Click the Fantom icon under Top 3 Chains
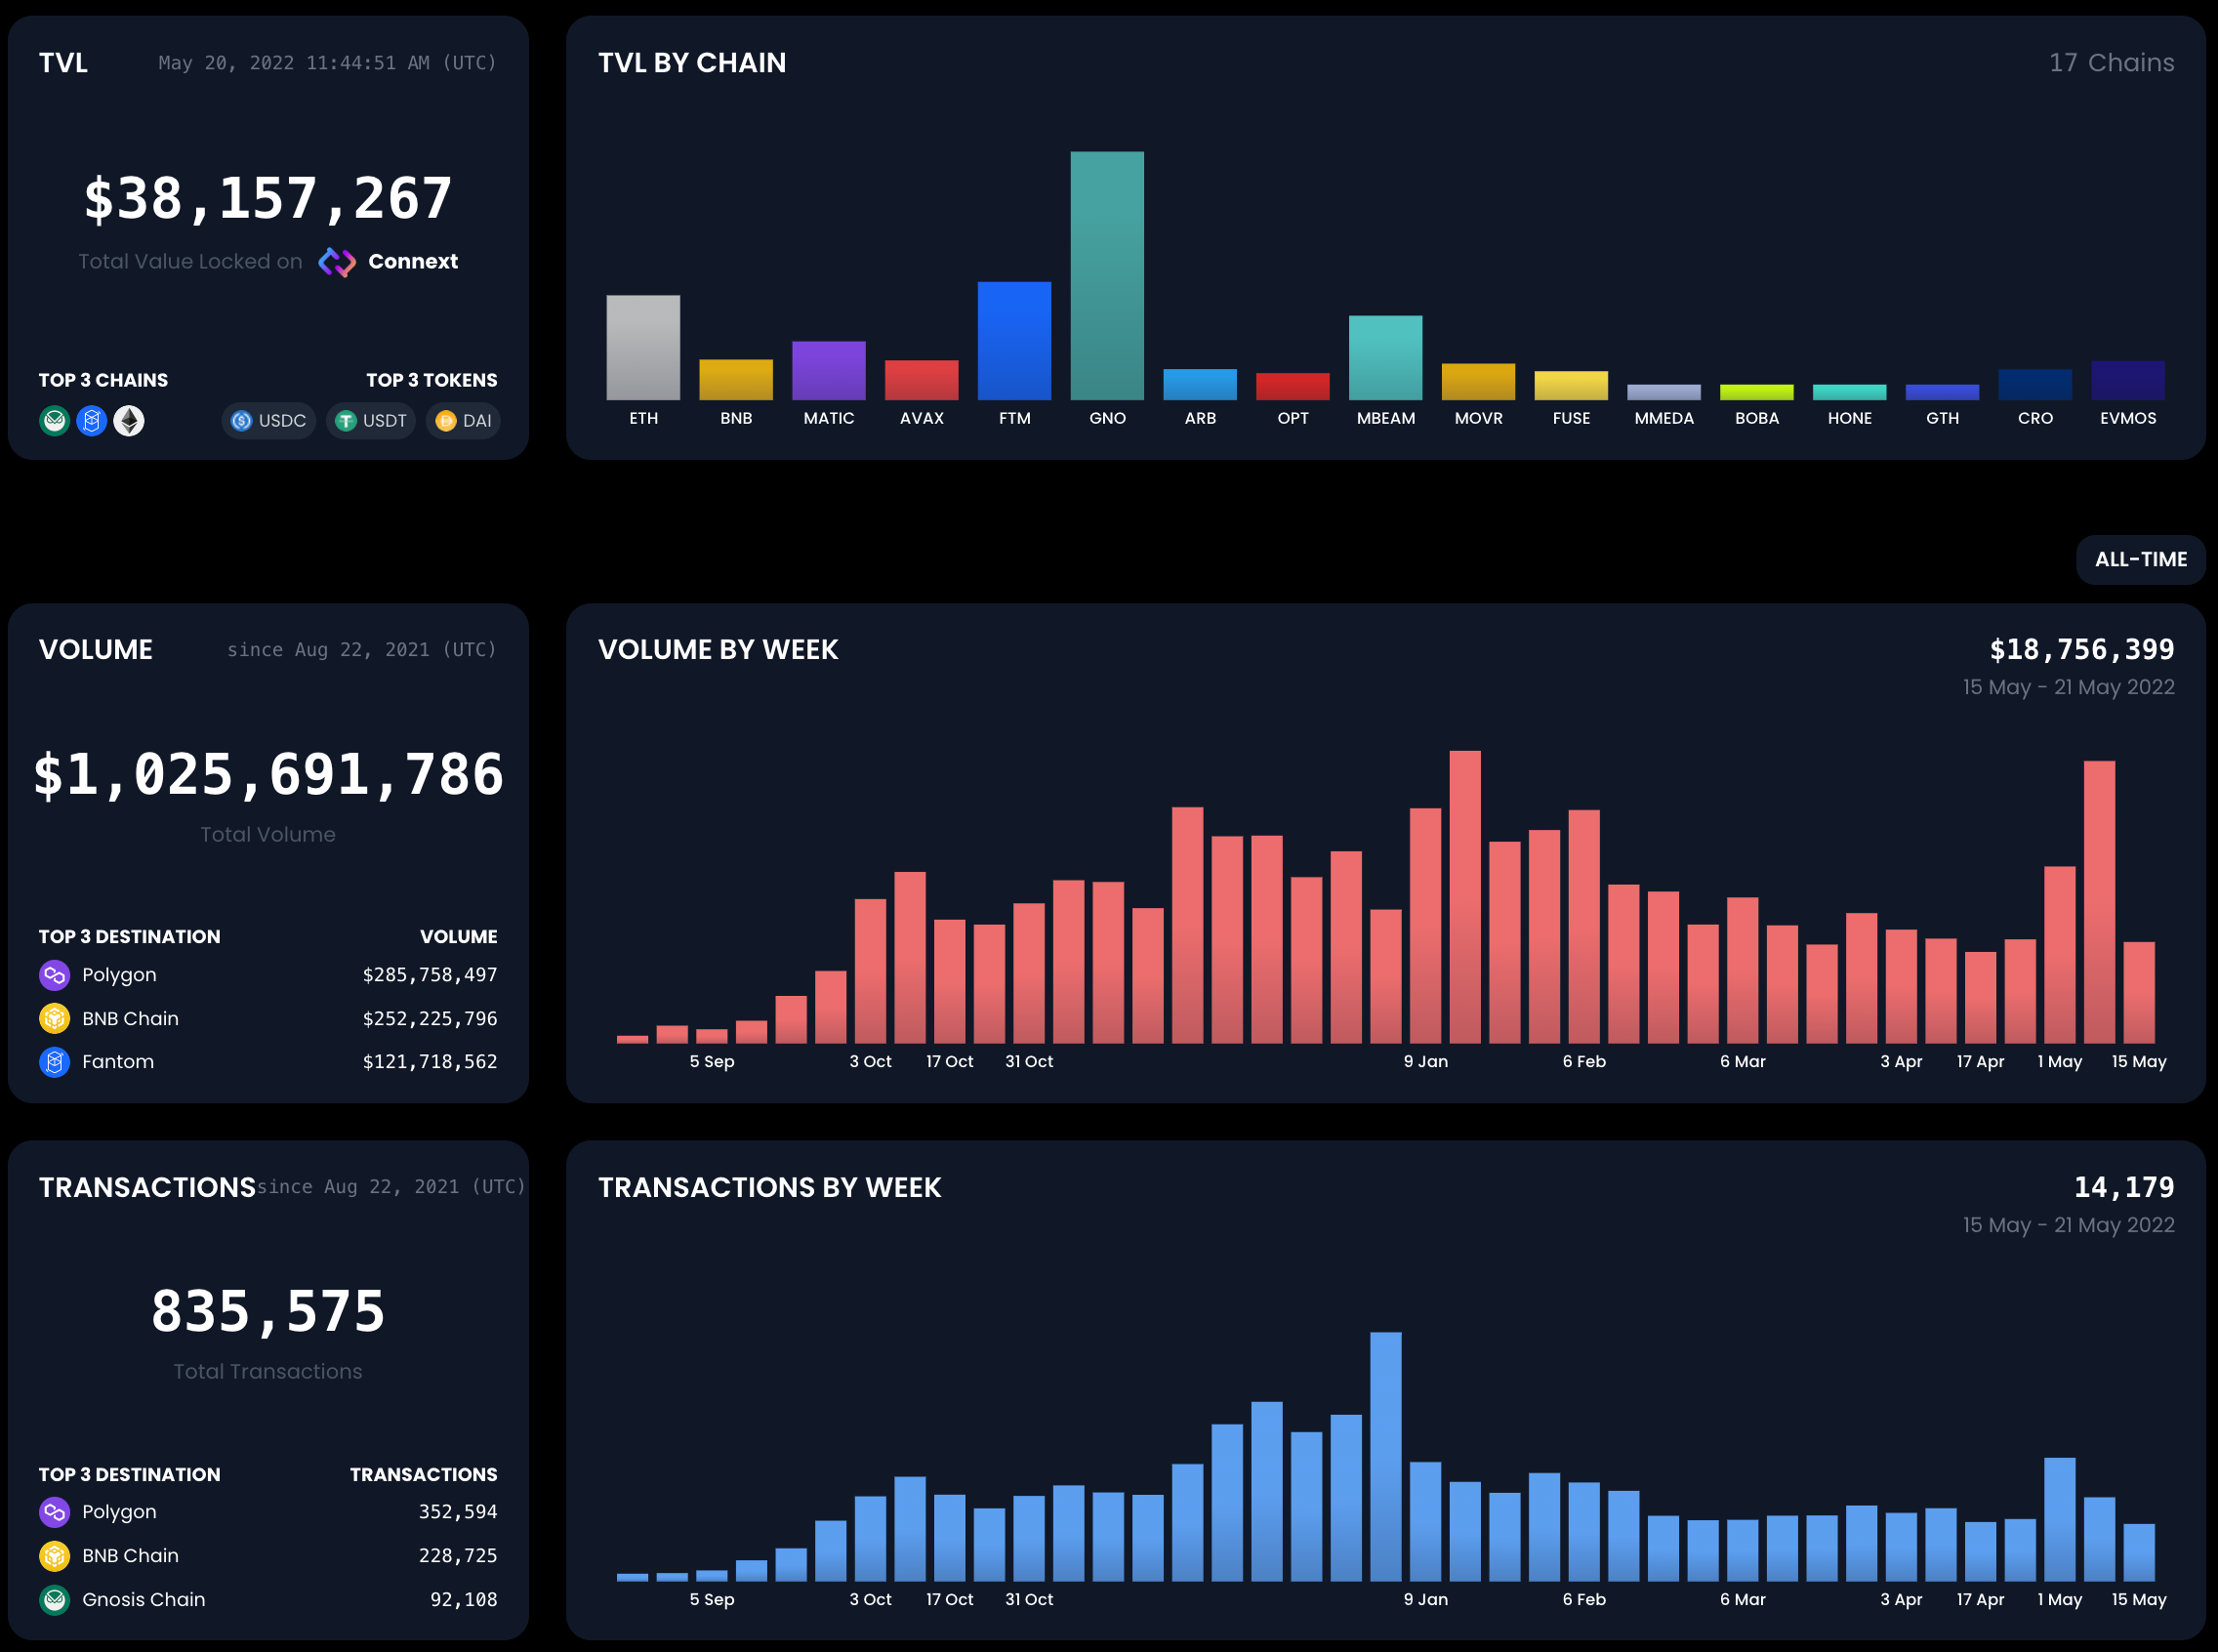 [x=92, y=421]
